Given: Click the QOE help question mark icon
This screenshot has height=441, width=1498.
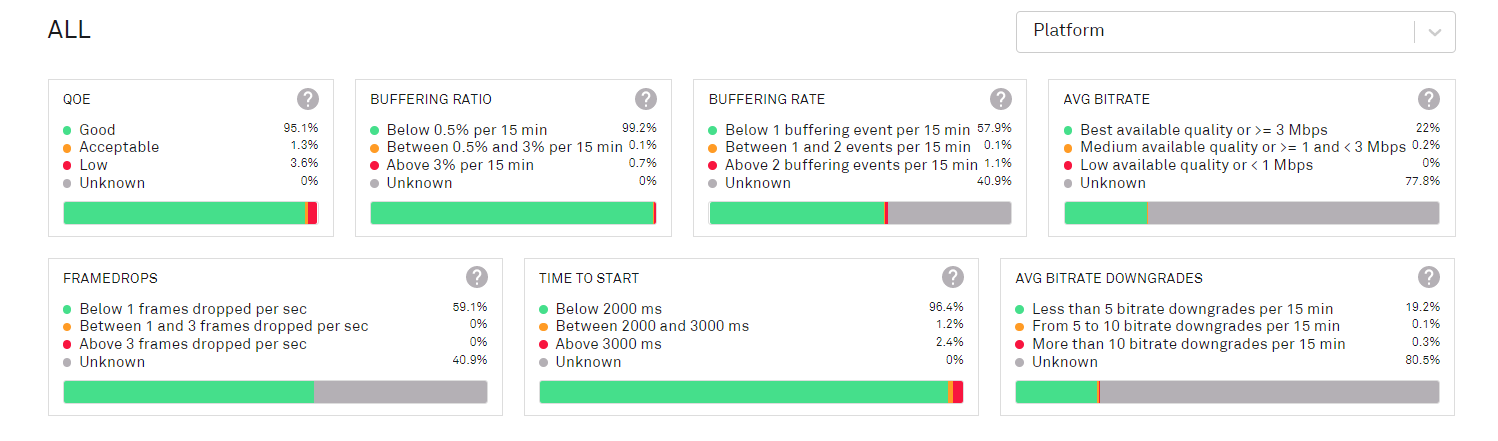Looking at the screenshot, I should click(308, 99).
